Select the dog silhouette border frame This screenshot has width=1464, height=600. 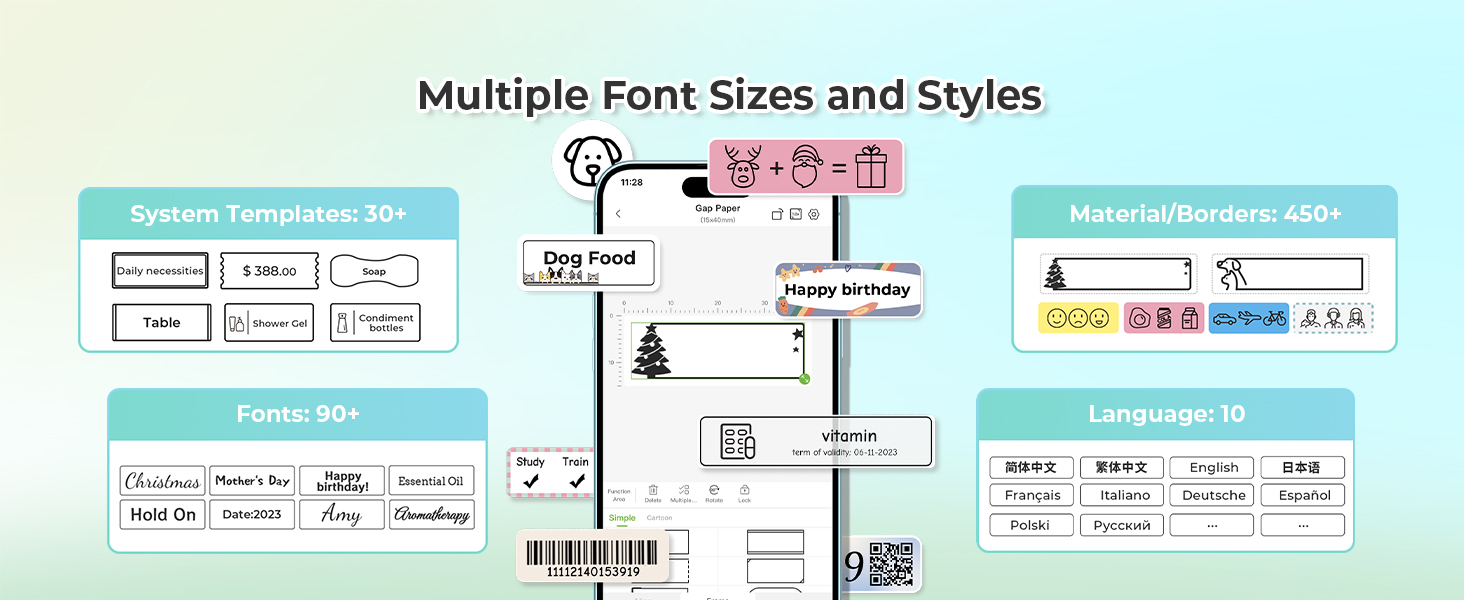coord(1289,273)
